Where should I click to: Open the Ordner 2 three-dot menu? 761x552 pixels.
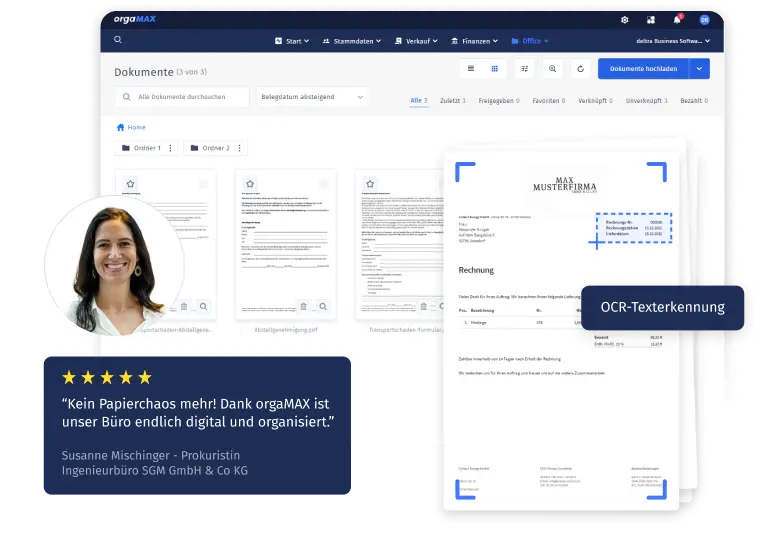tap(239, 148)
